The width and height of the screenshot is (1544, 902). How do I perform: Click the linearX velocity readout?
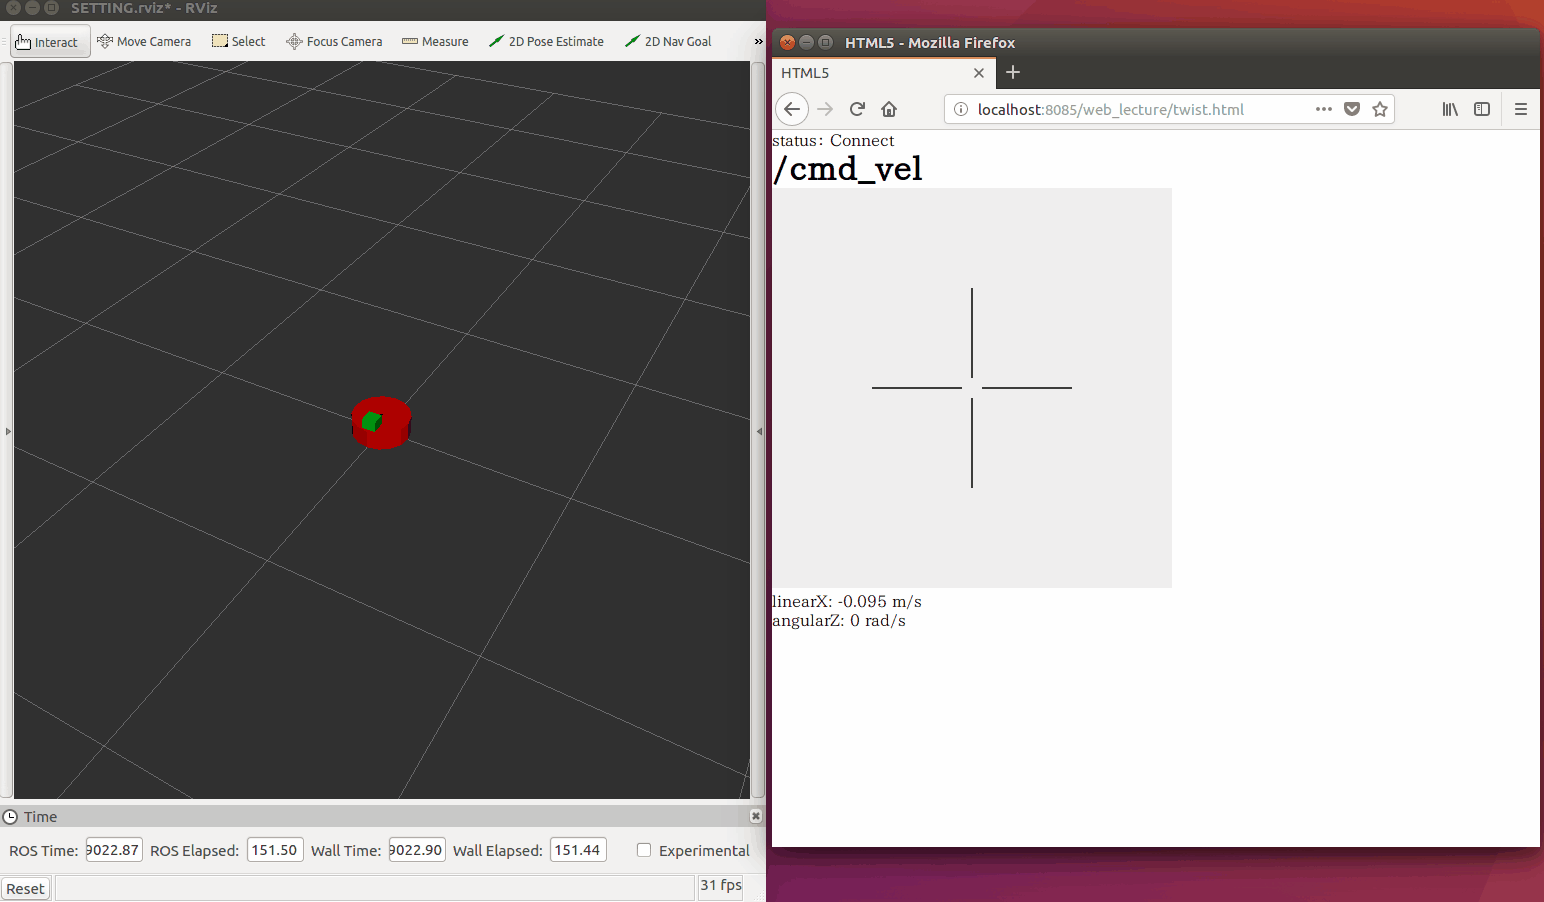847,602
